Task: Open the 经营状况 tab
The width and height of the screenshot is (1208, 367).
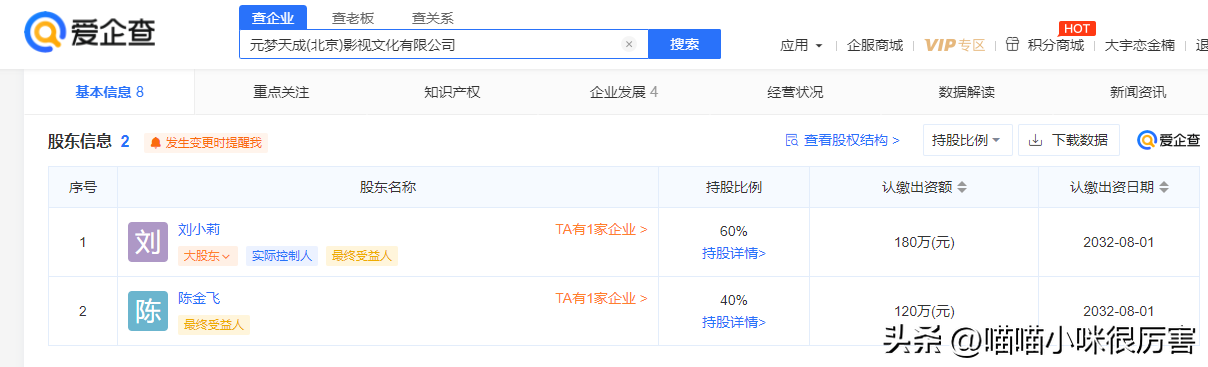Action: click(795, 92)
